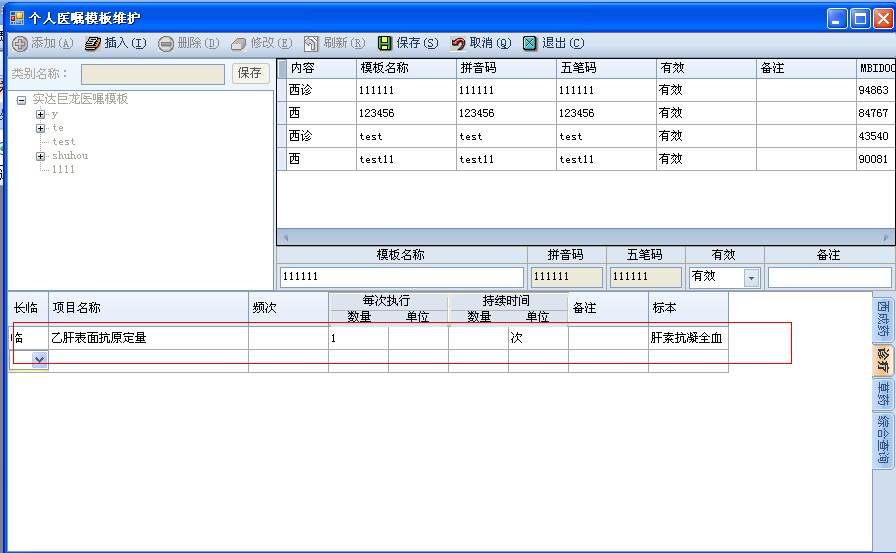The width and height of the screenshot is (896, 553).
Task: Expand the y tree node
Action: click(x=40, y=114)
